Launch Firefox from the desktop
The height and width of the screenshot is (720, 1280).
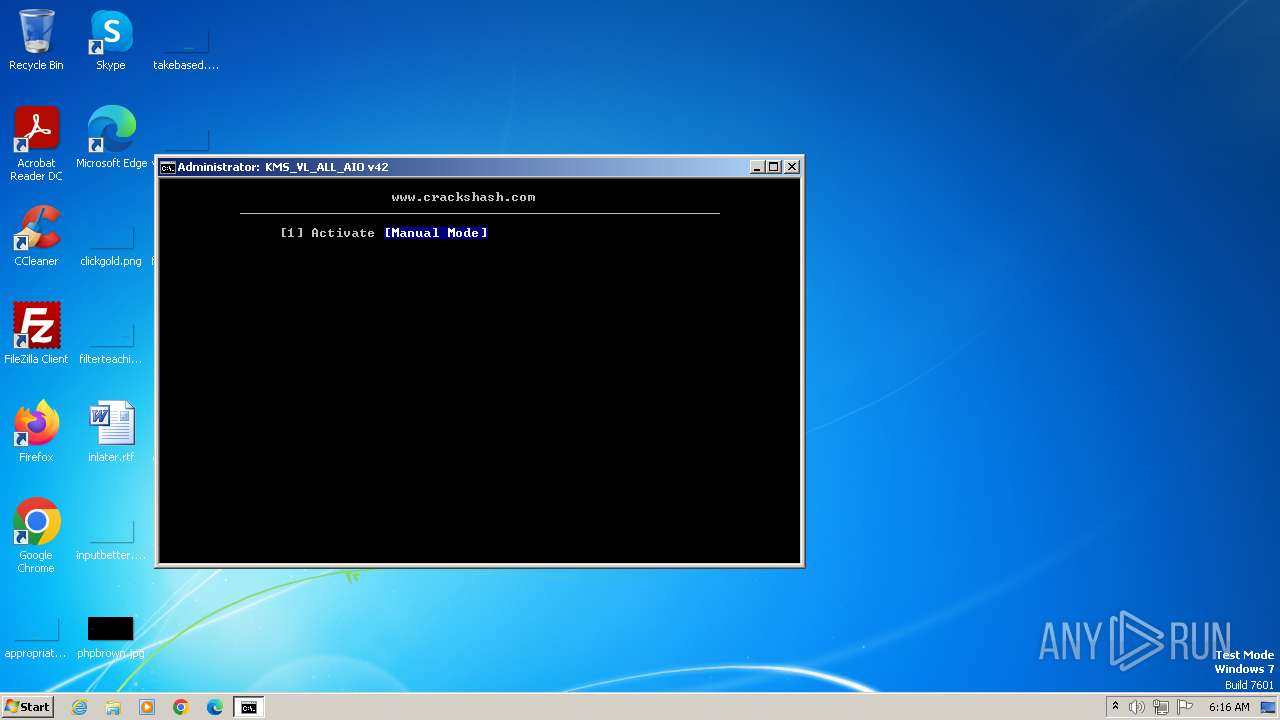click(x=36, y=432)
